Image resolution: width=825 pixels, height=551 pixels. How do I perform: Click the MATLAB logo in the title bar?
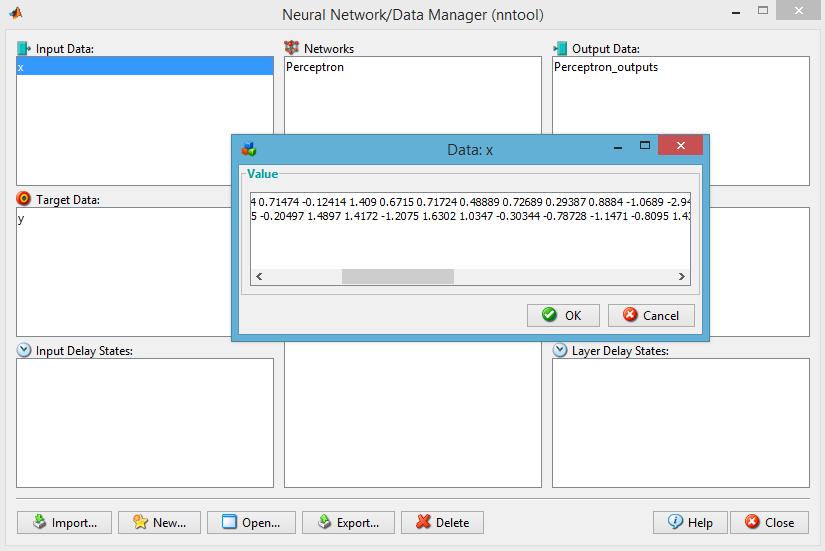coord(16,14)
